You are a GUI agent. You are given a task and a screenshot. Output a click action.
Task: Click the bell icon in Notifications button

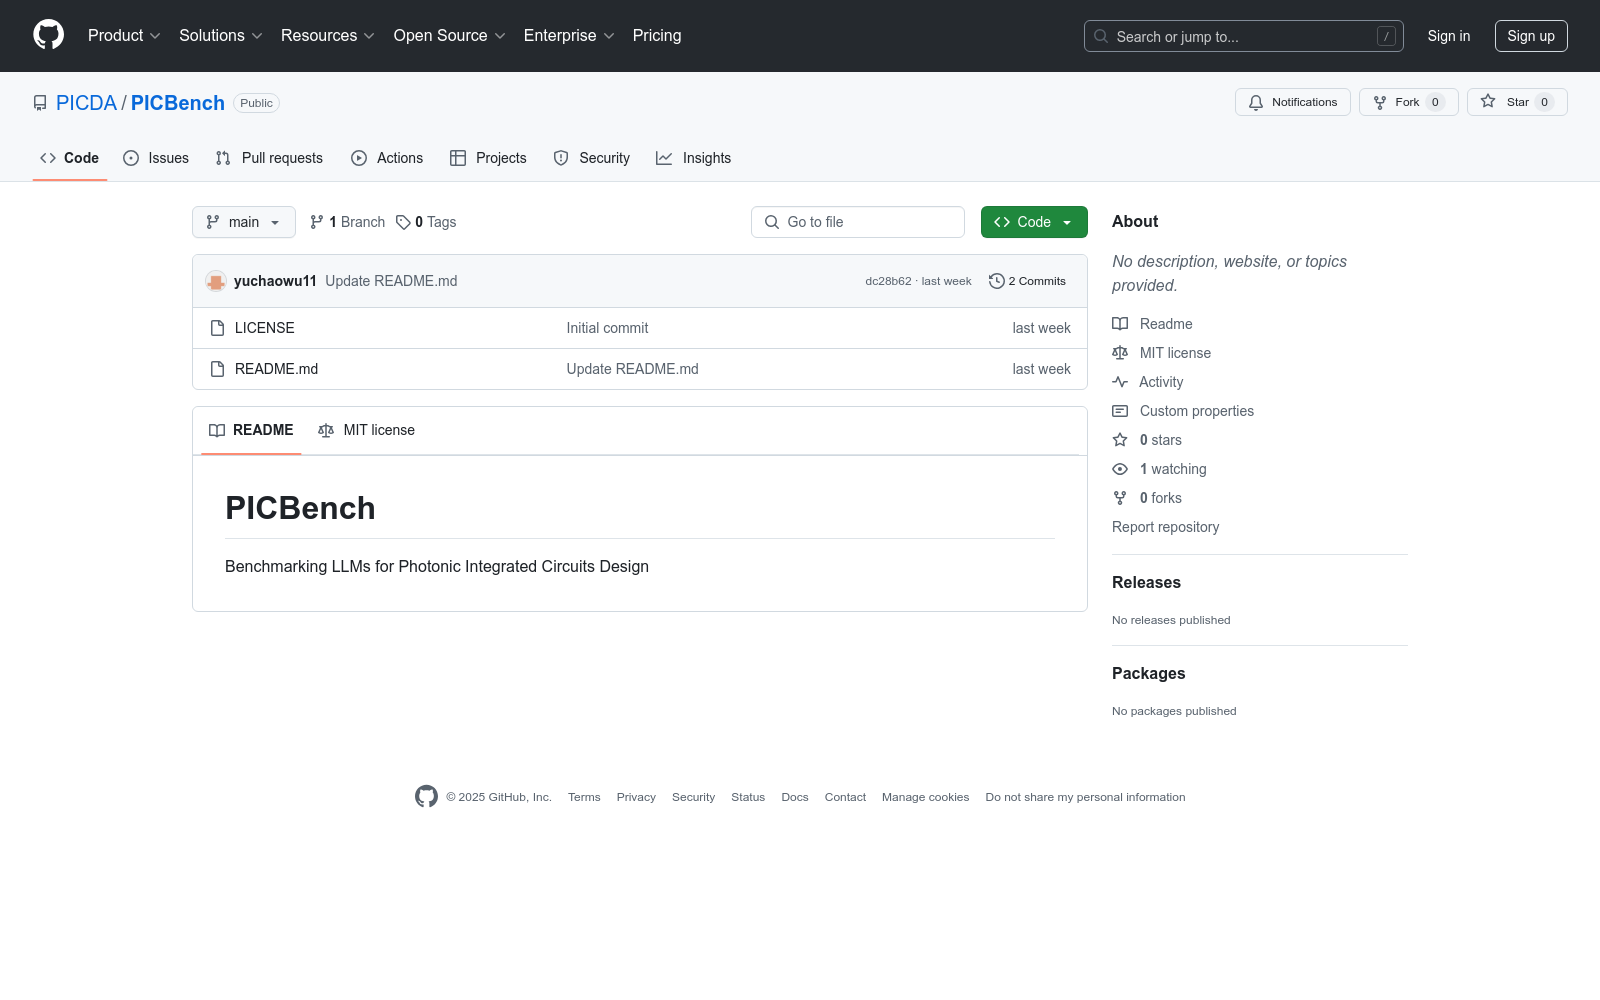point(1256,102)
